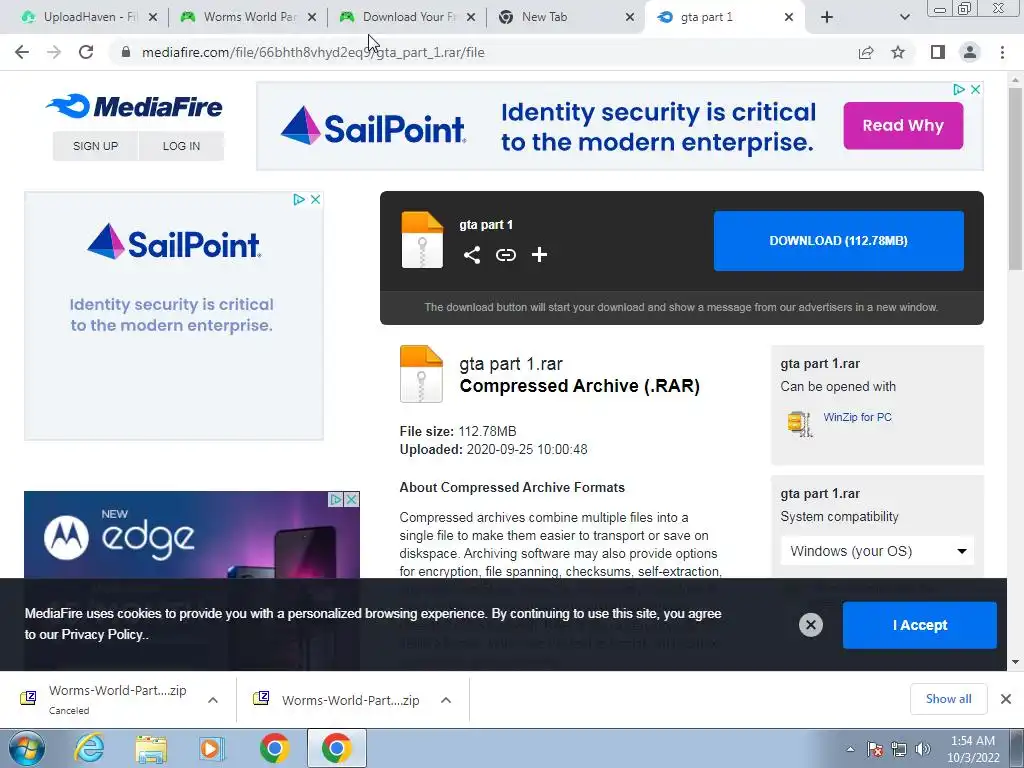The image size is (1024, 768).
Task: Click the share page icon in address bar
Action: (866, 52)
